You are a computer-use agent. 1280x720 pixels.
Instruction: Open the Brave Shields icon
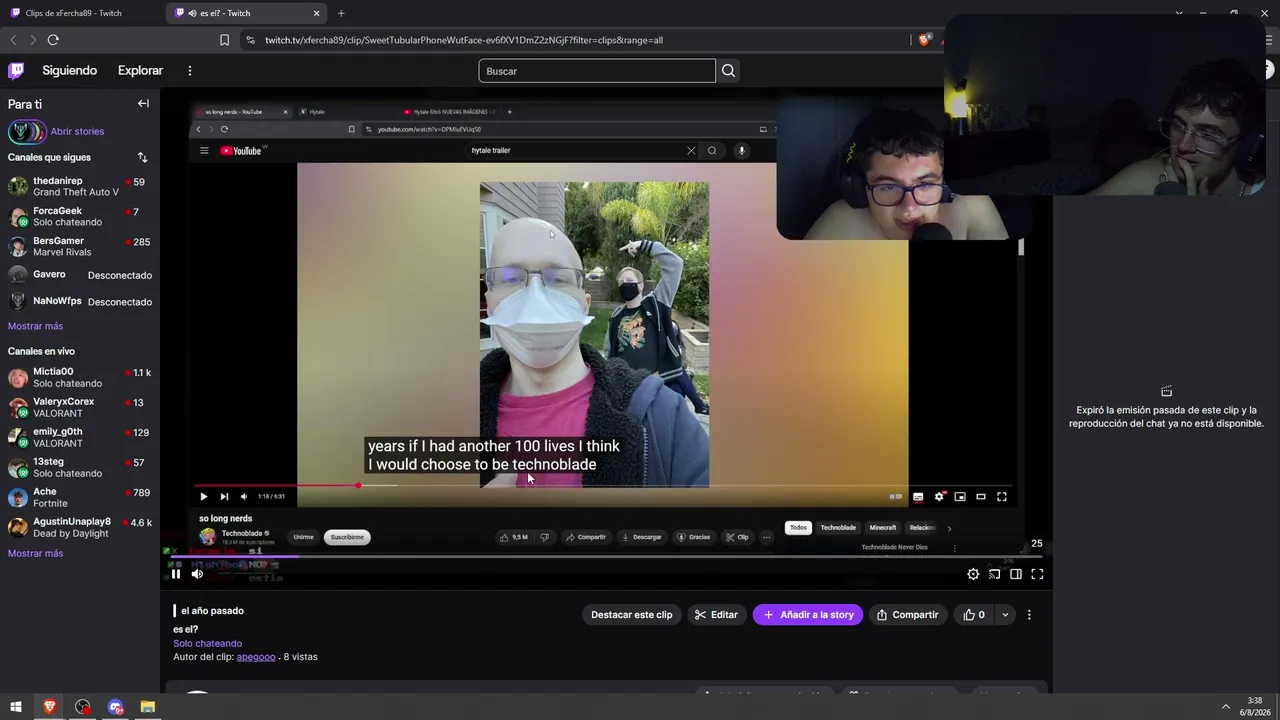point(924,40)
